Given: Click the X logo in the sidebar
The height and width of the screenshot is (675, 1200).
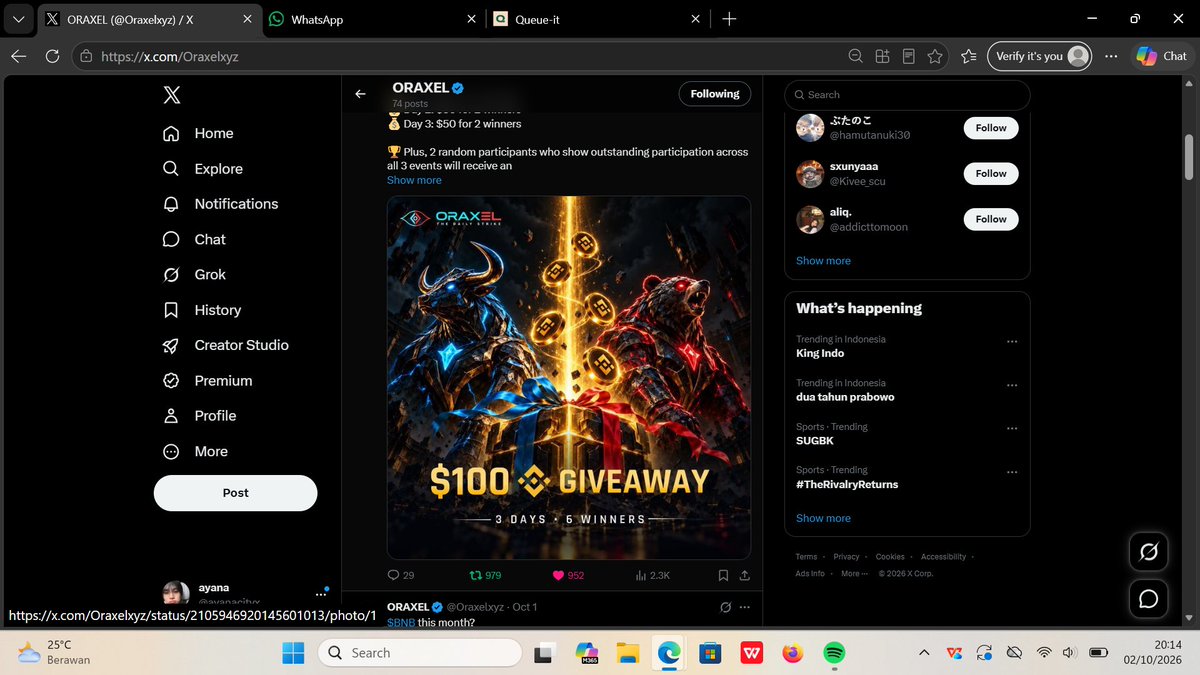Looking at the screenshot, I should point(172,95).
